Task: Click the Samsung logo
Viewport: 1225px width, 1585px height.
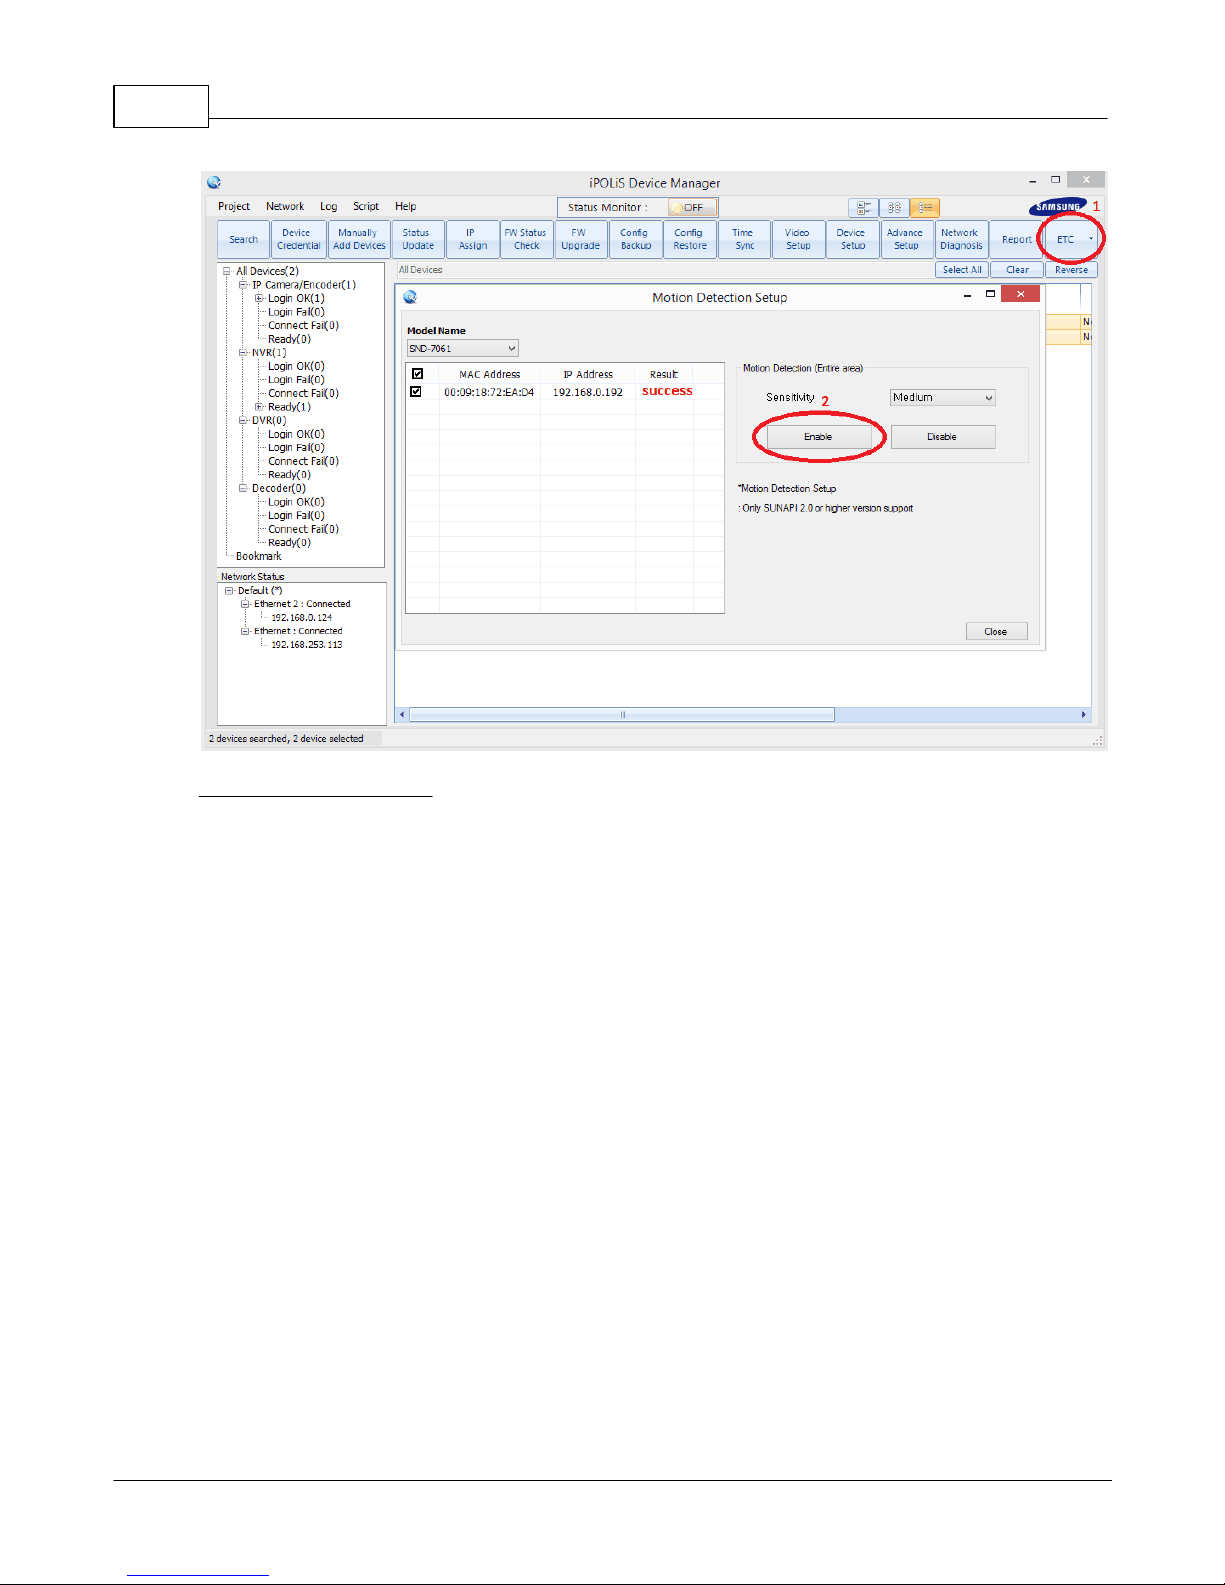Action: click(x=1057, y=207)
